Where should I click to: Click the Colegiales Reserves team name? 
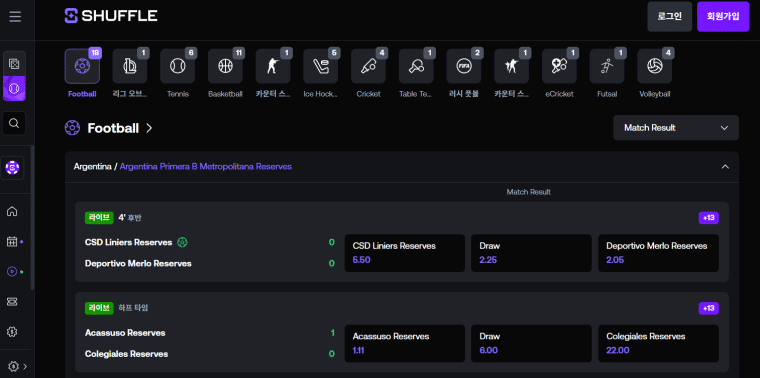127,354
